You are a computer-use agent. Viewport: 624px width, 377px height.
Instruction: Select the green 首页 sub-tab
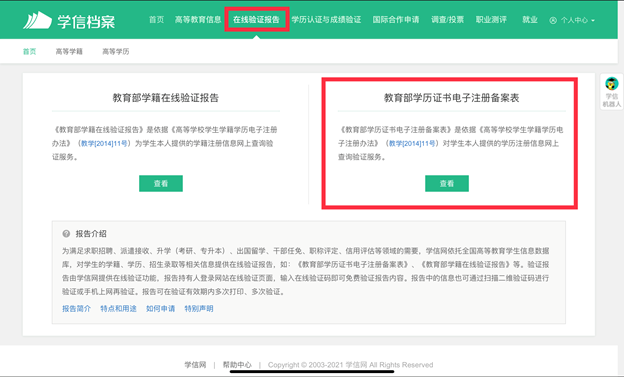29,51
